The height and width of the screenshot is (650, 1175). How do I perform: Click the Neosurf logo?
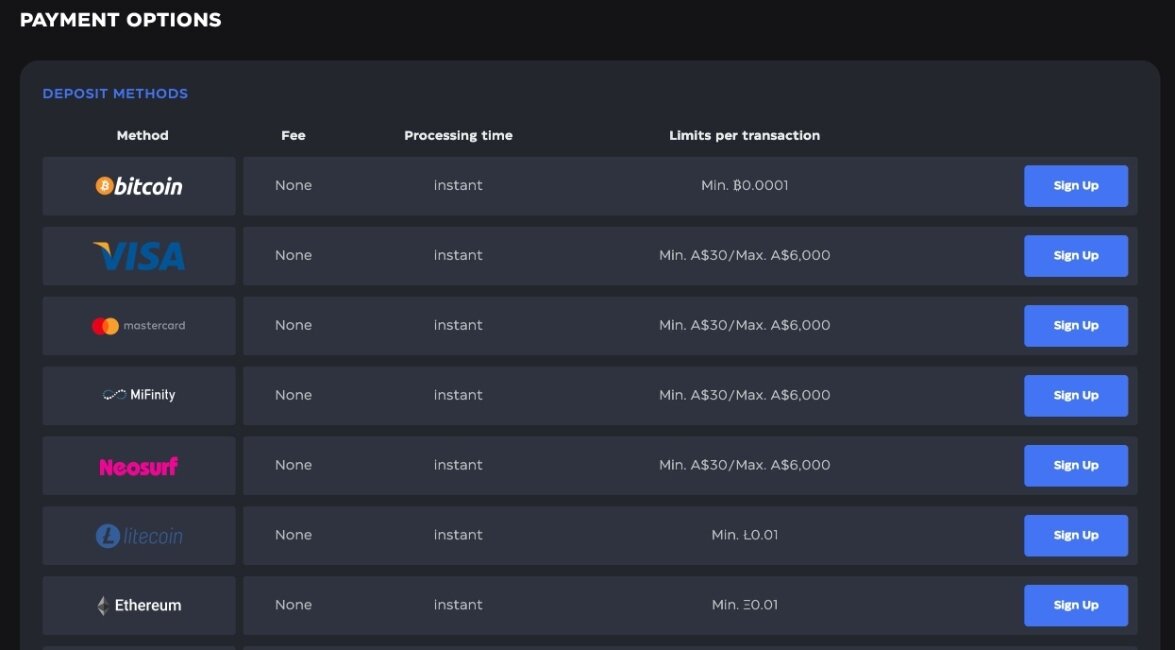pos(139,466)
